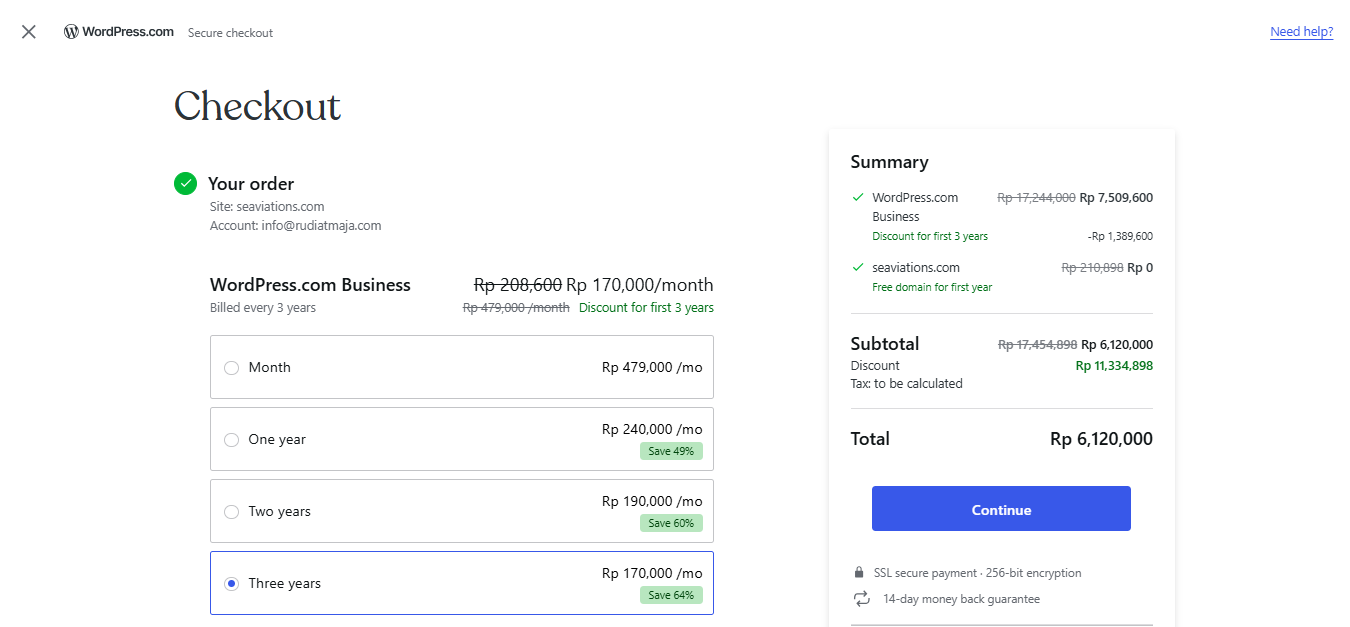
Task: Click 'Tax: to be calculated' text
Action: 906,384
